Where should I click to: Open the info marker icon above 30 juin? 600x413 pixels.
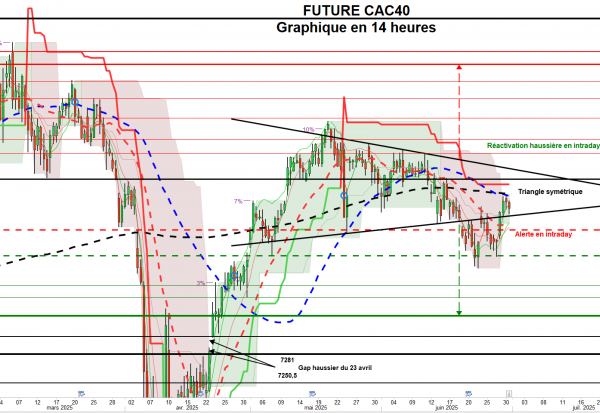click(509, 393)
